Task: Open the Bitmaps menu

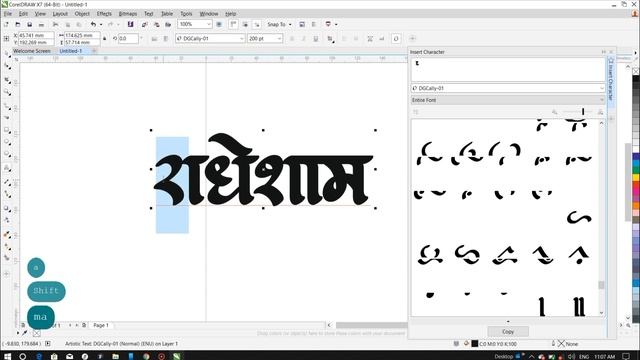Action: click(x=128, y=14)
